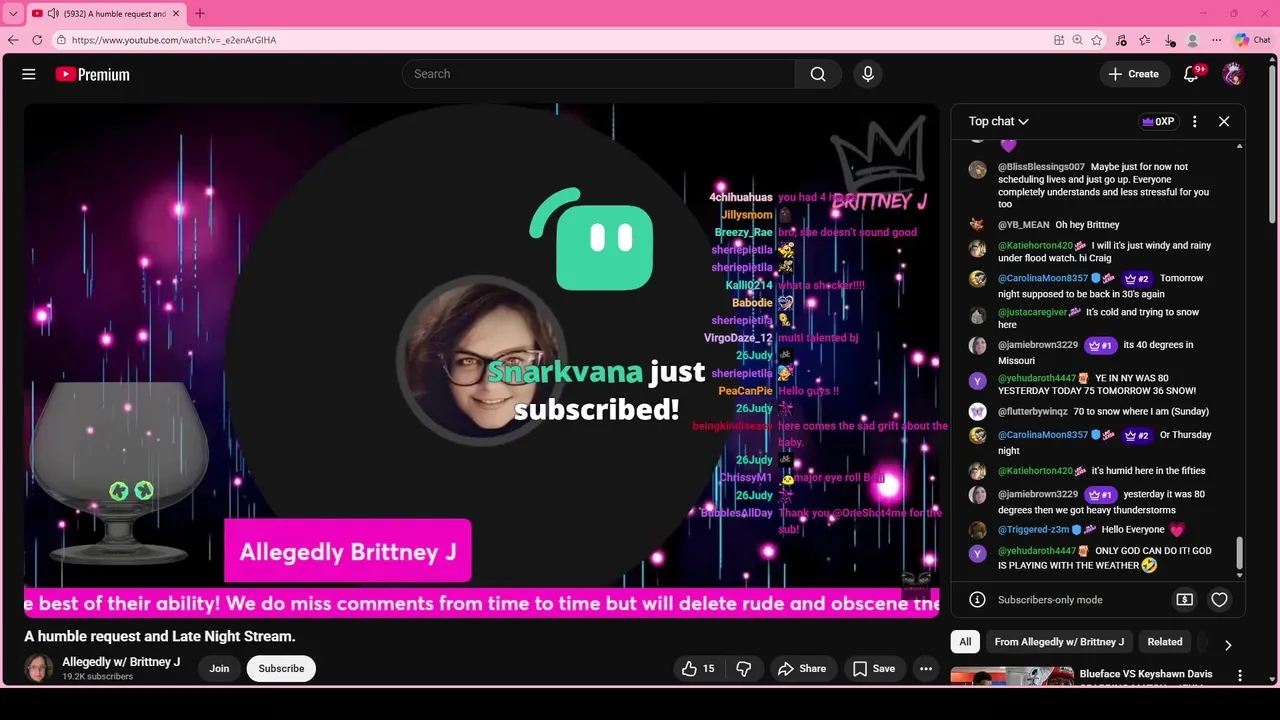Select the All filter chip
This screenshot has width=1280, height=720.
coord(965,642)
